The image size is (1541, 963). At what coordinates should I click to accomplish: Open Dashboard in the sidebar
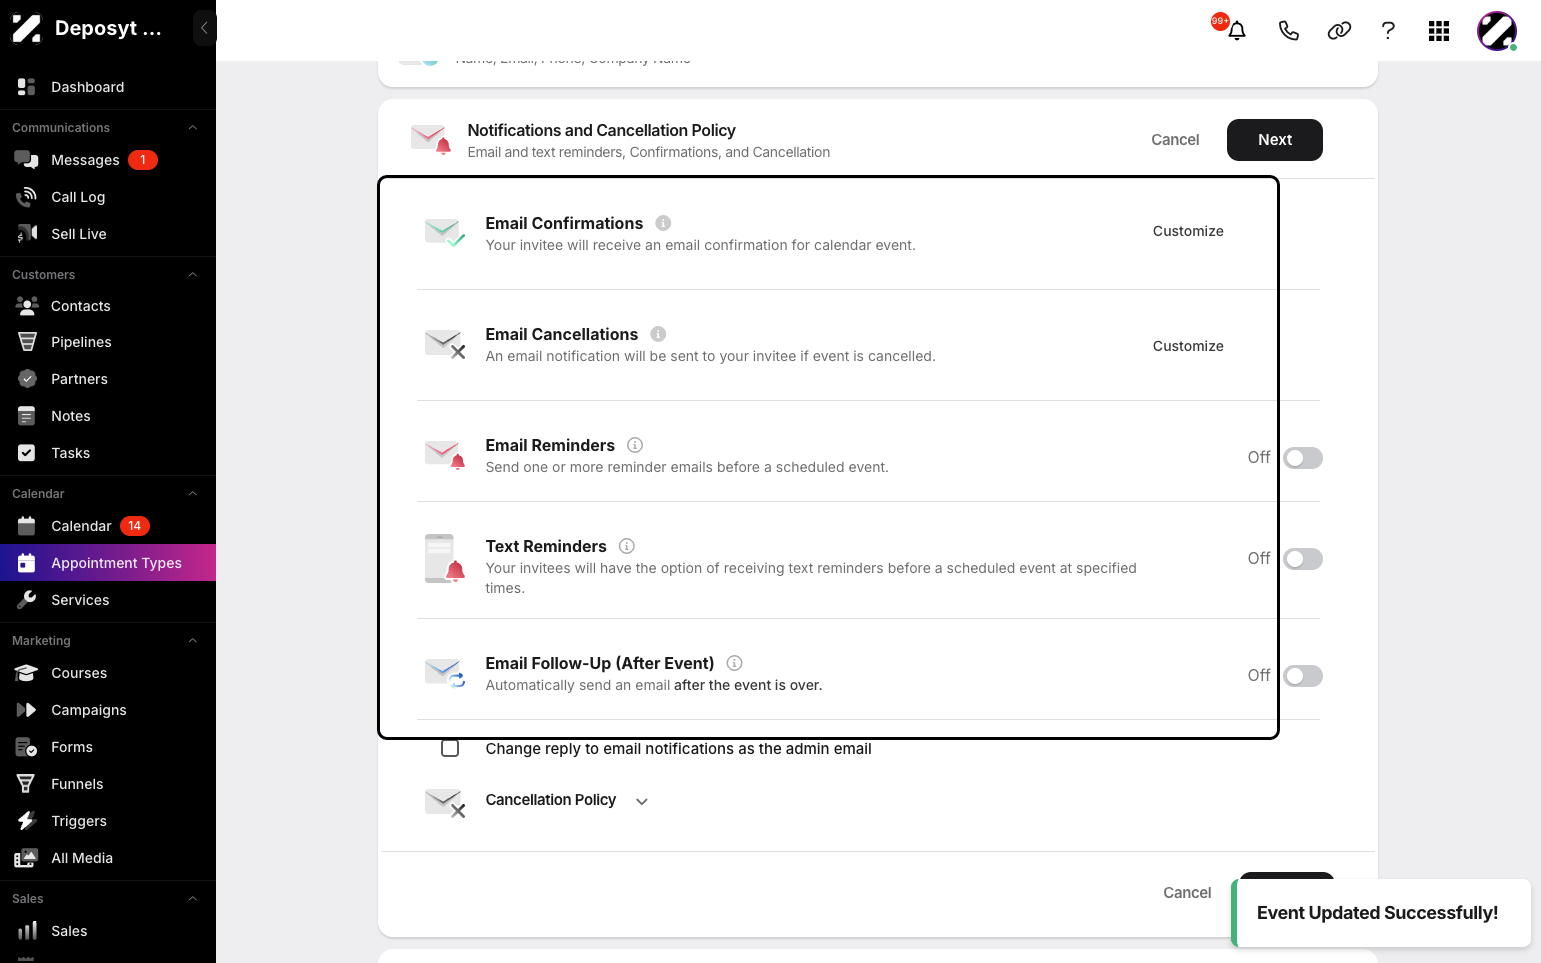coord(108,87)
